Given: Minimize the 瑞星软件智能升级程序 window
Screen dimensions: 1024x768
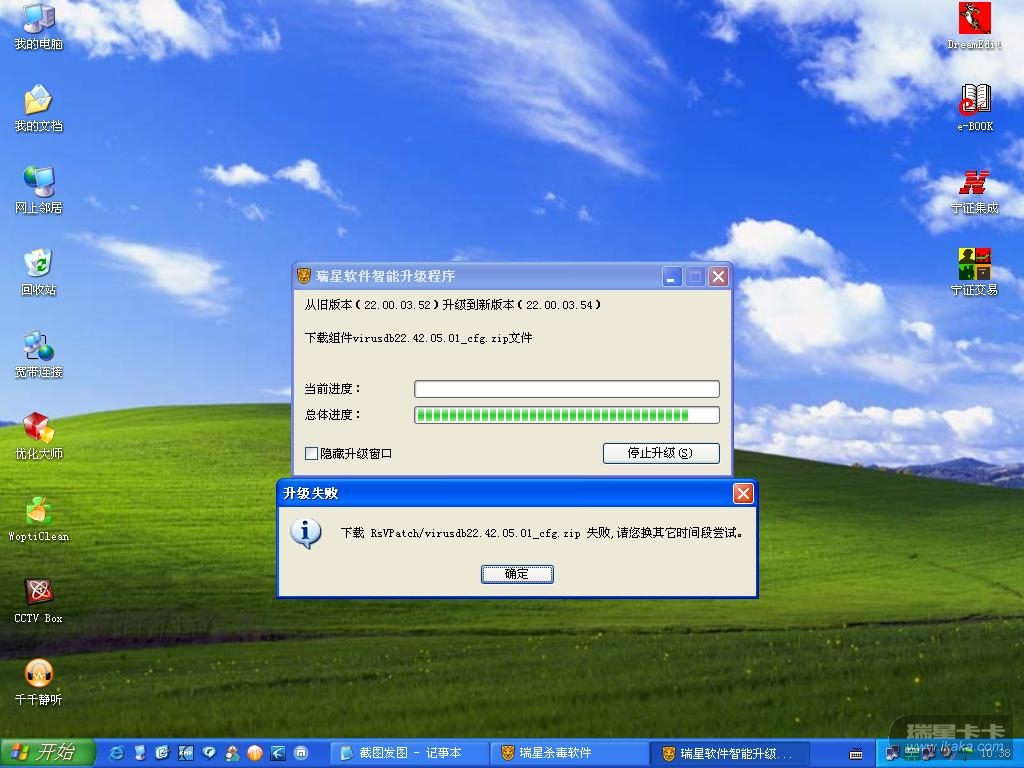Looking at the screenshot, I should (672, 276).
